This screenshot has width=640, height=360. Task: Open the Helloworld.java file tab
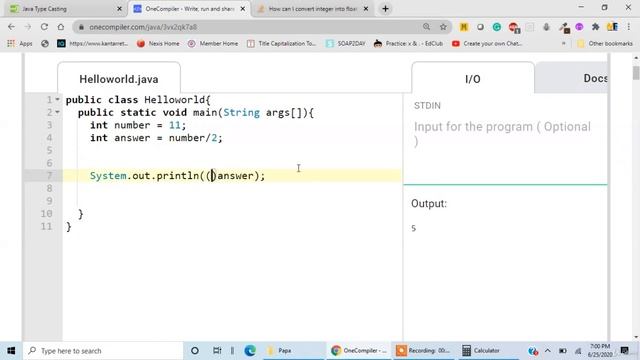(119, 79)
